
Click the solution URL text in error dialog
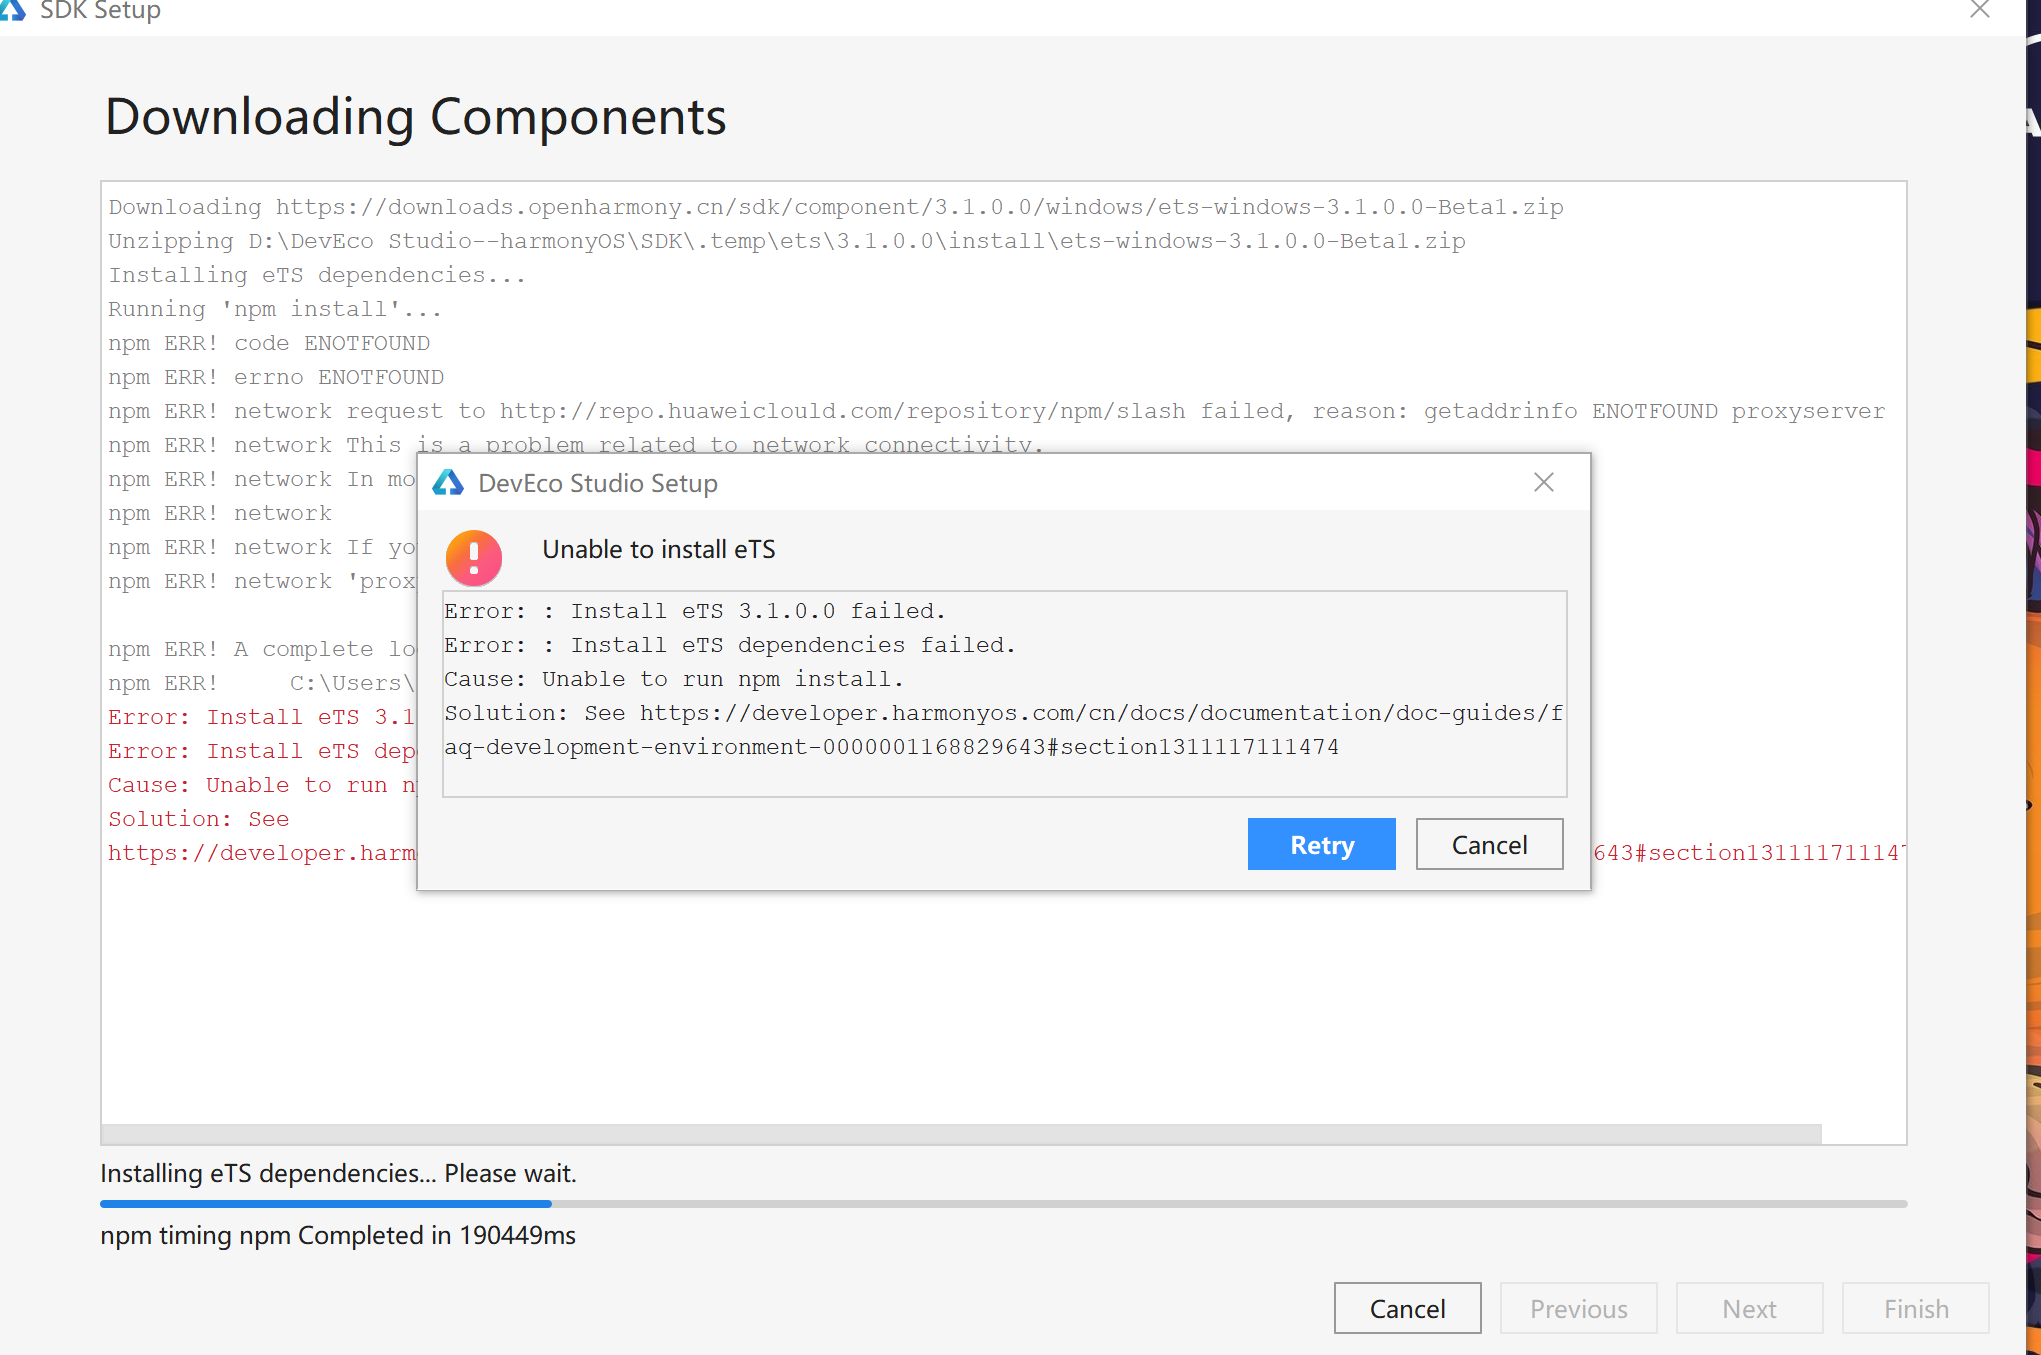click(1003, 730)
